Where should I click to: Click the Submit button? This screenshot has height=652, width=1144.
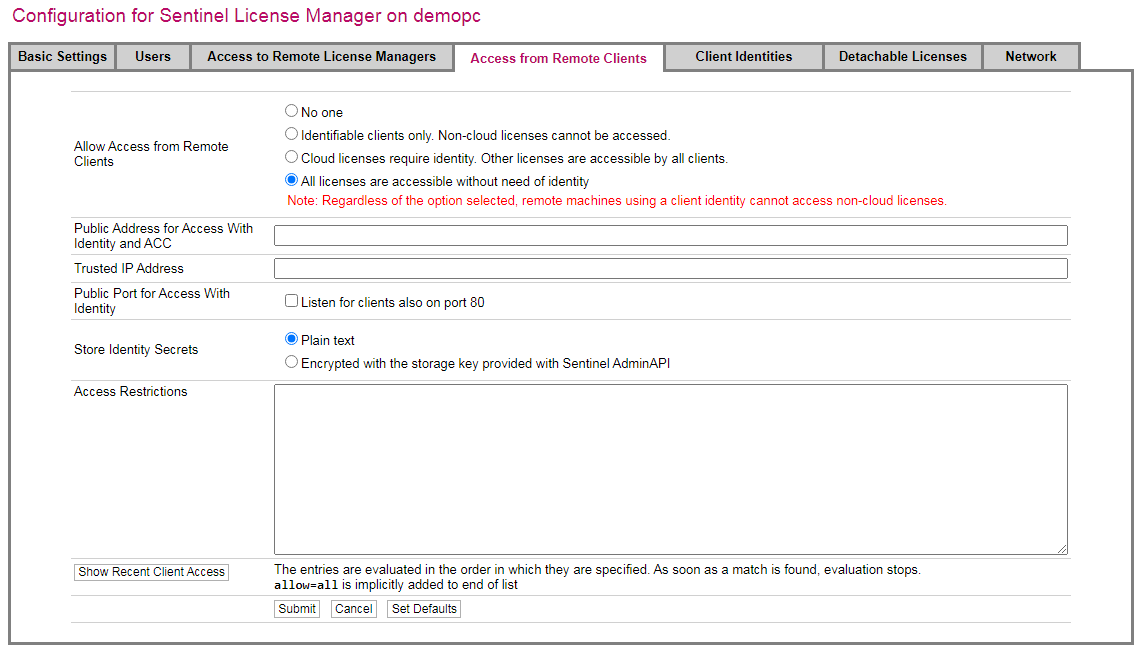pos(297,609)
